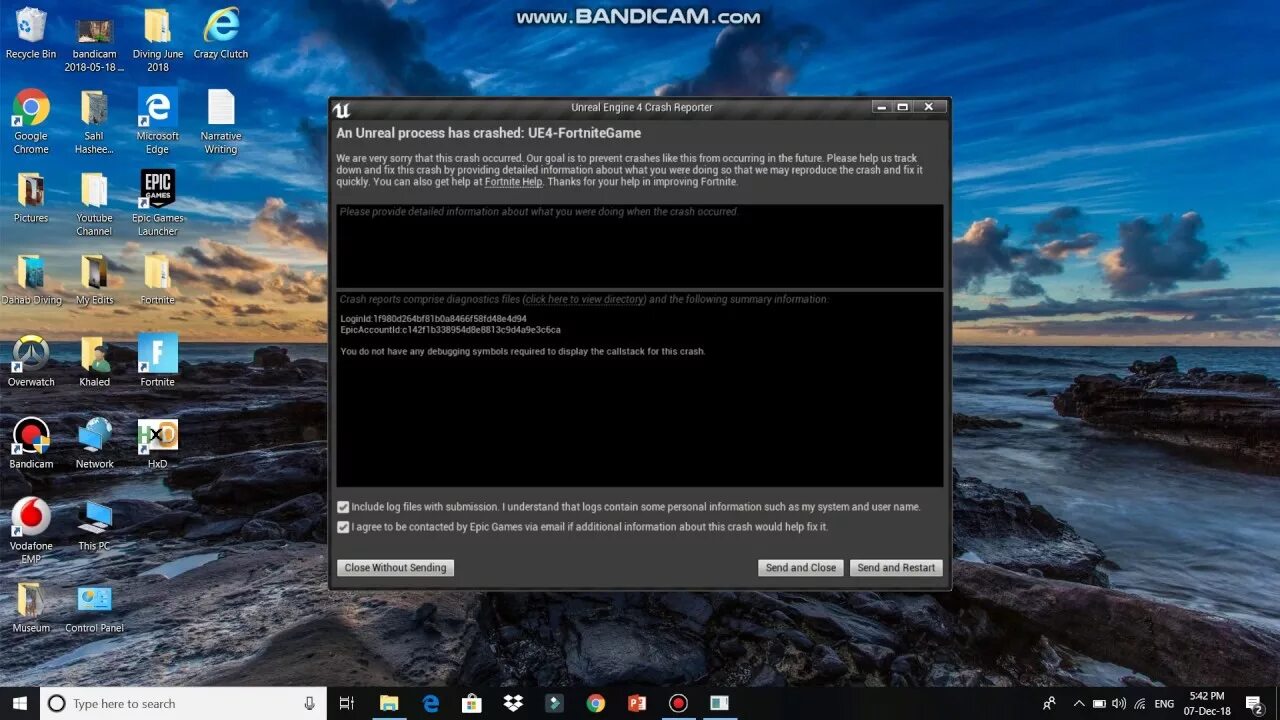Open the People icon in the system tray

(x=1049, y=703)
